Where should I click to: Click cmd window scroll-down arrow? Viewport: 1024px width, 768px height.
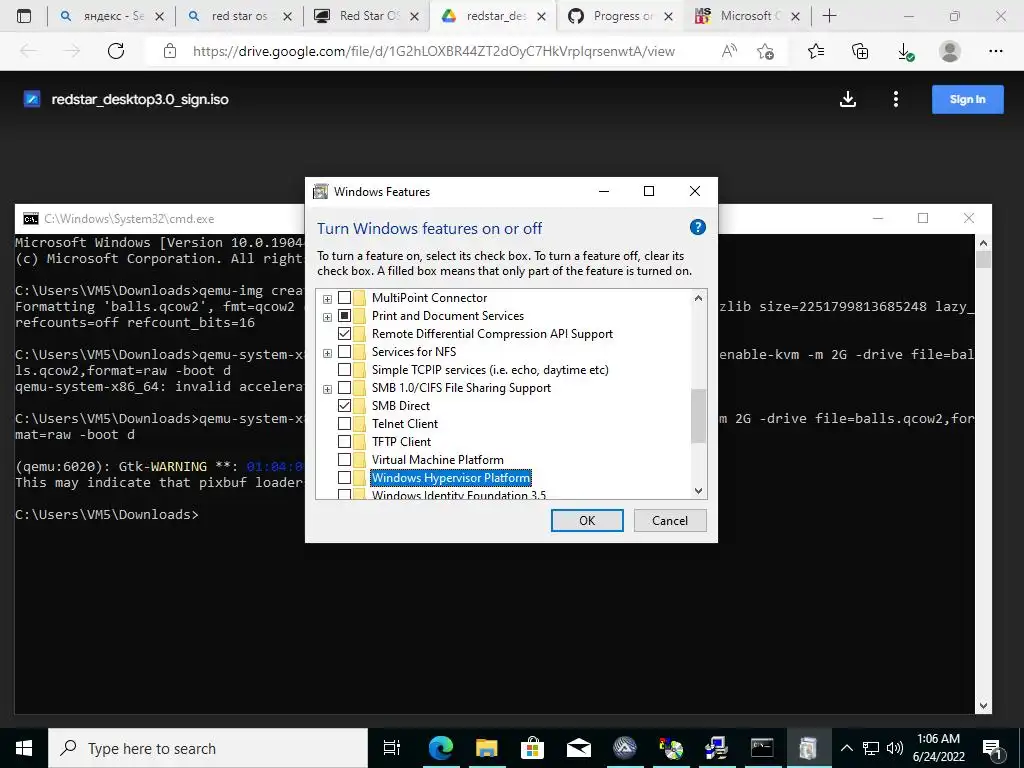tap(984, 705)
